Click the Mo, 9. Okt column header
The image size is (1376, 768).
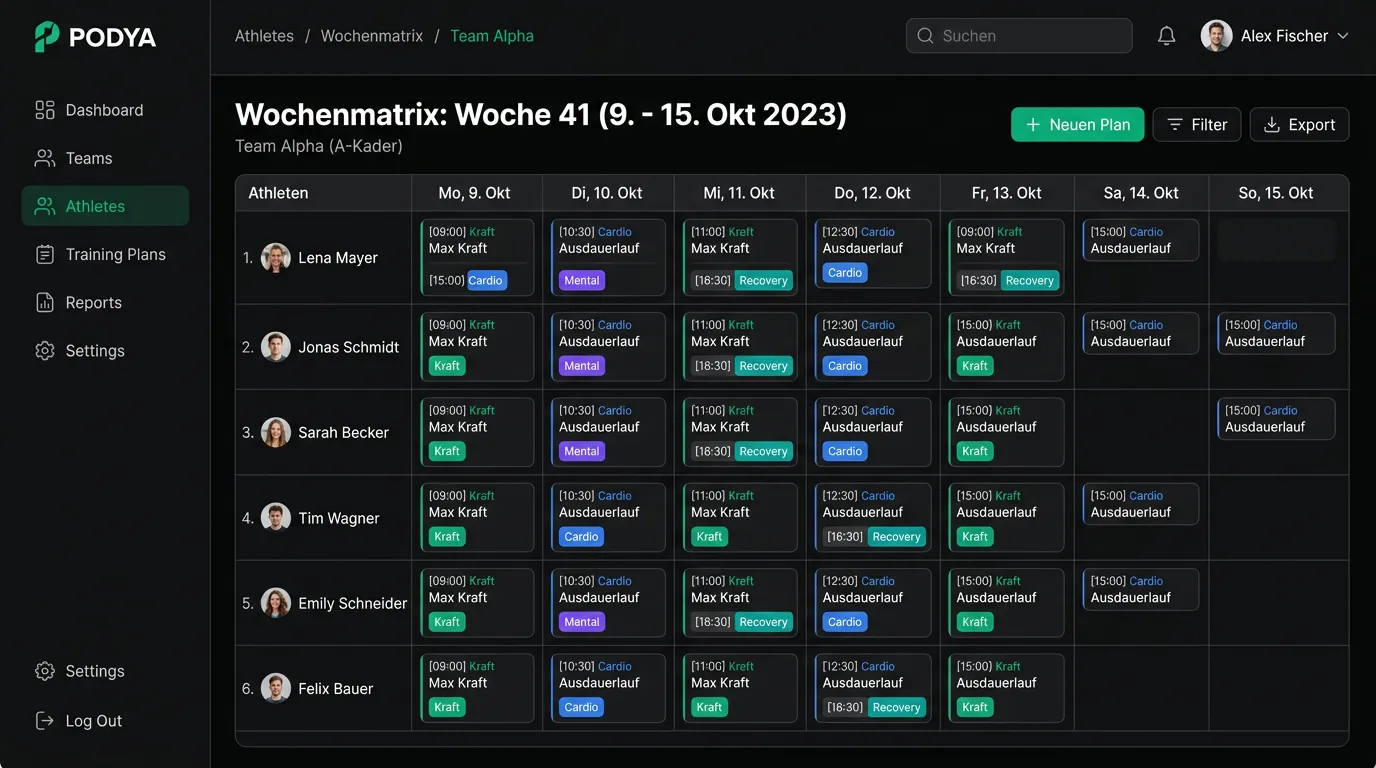coord(475,193)
